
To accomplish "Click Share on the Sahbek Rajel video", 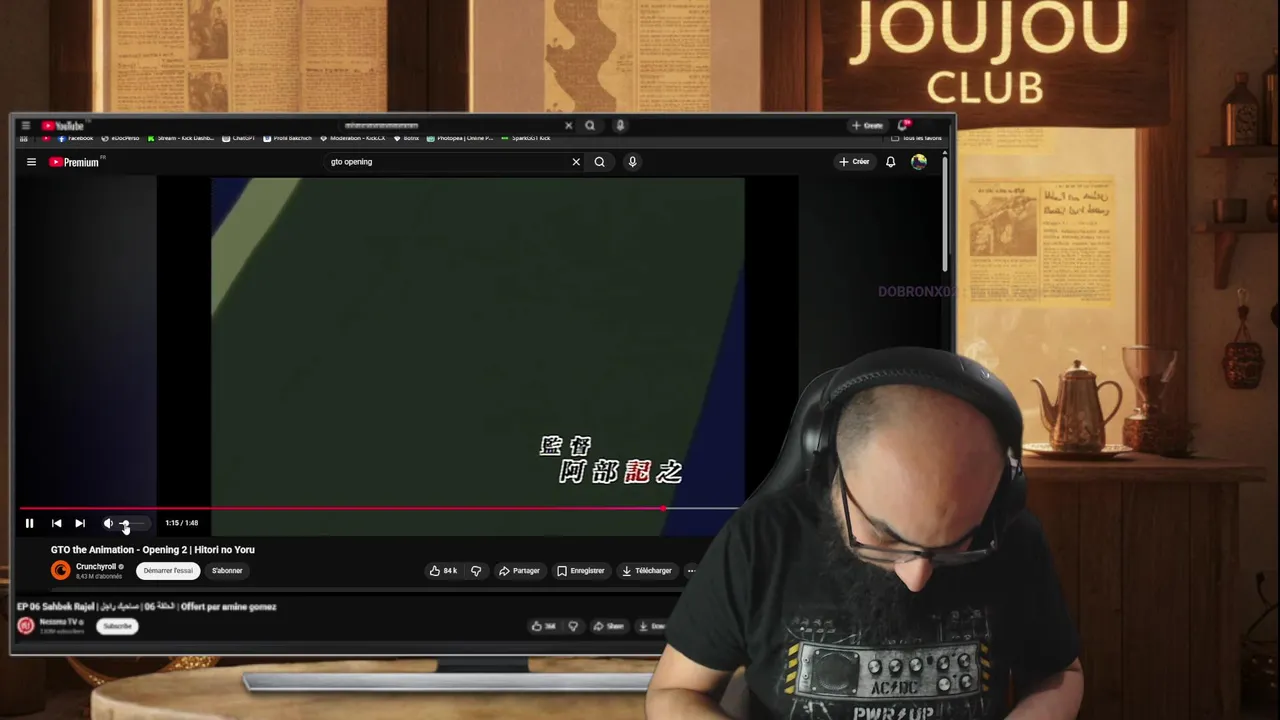I will 608,627.
